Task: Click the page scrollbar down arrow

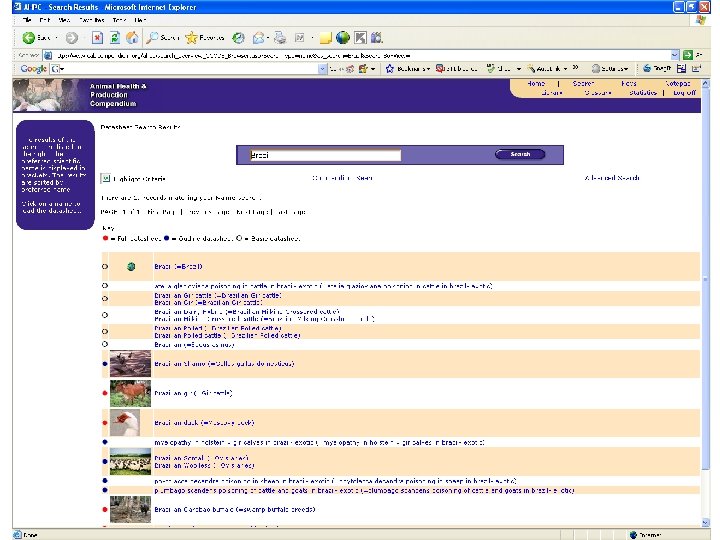Action: (706, 523)
